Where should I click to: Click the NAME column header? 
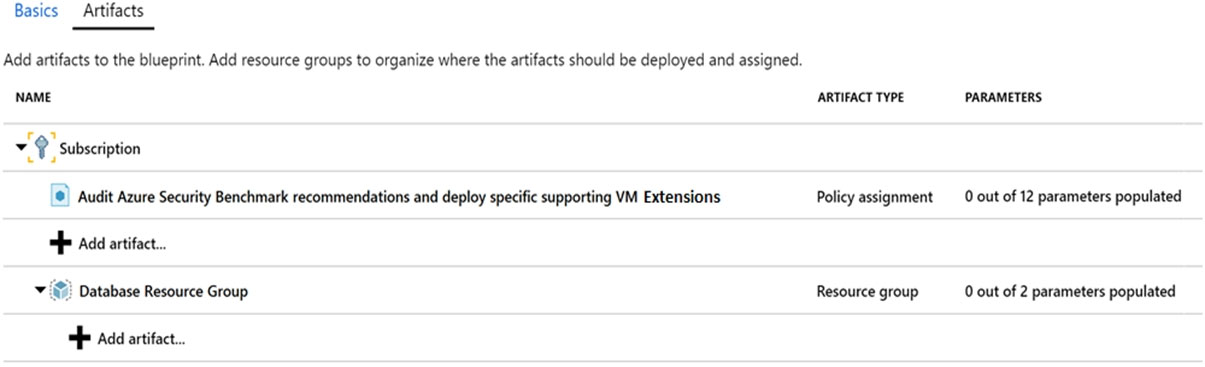pos(33,98)
